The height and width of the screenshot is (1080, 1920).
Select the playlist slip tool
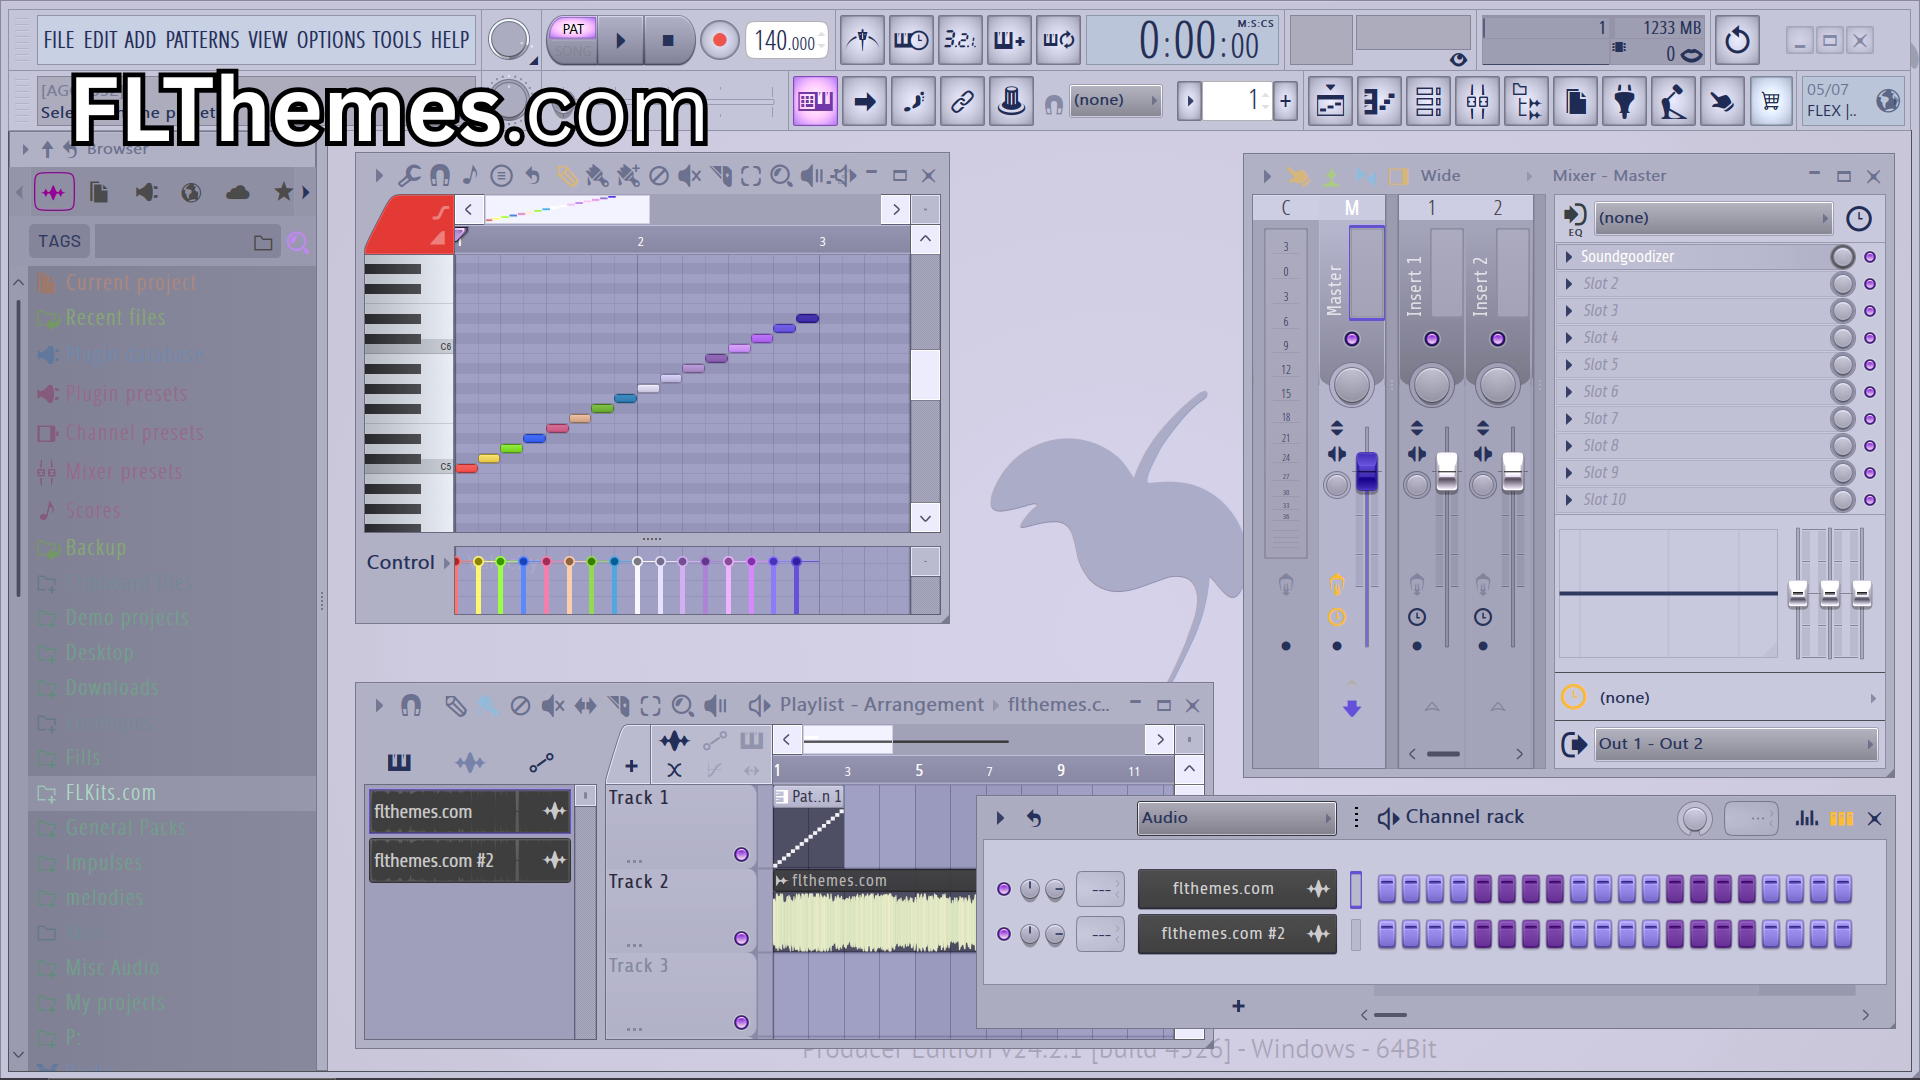point(585,706)
